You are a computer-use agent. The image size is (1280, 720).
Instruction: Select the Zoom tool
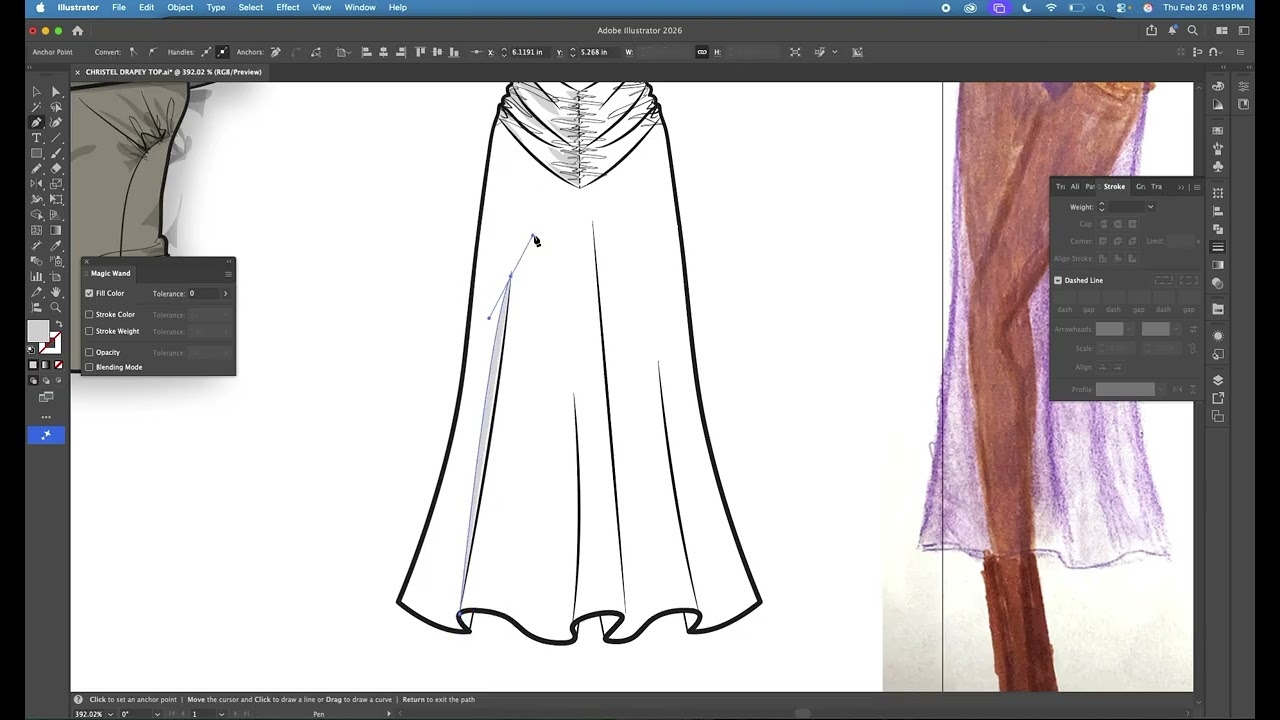click(x=56, y=307)
